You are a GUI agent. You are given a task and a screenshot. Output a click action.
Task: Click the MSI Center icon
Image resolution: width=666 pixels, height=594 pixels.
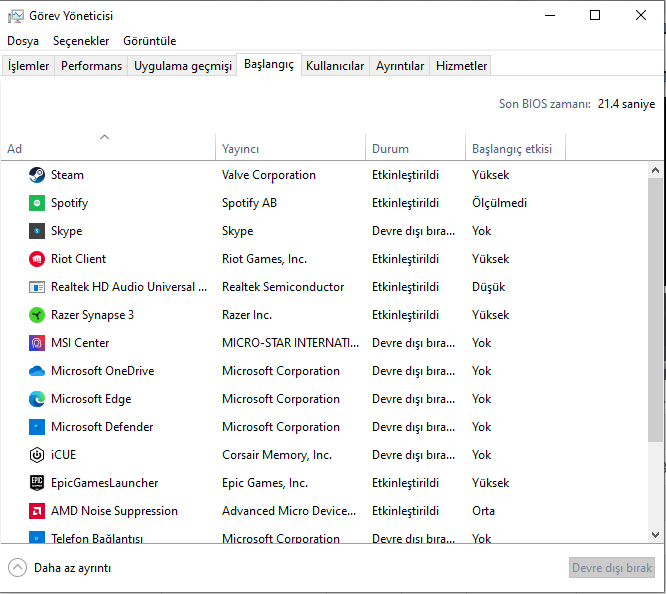(37, 343)
